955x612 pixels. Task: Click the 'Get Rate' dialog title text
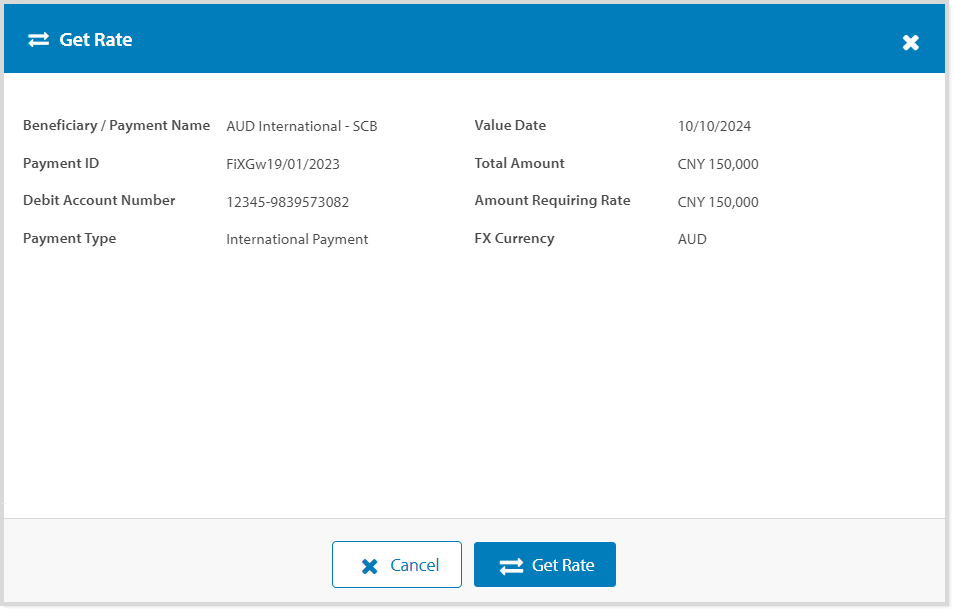[x=96, y=40]
